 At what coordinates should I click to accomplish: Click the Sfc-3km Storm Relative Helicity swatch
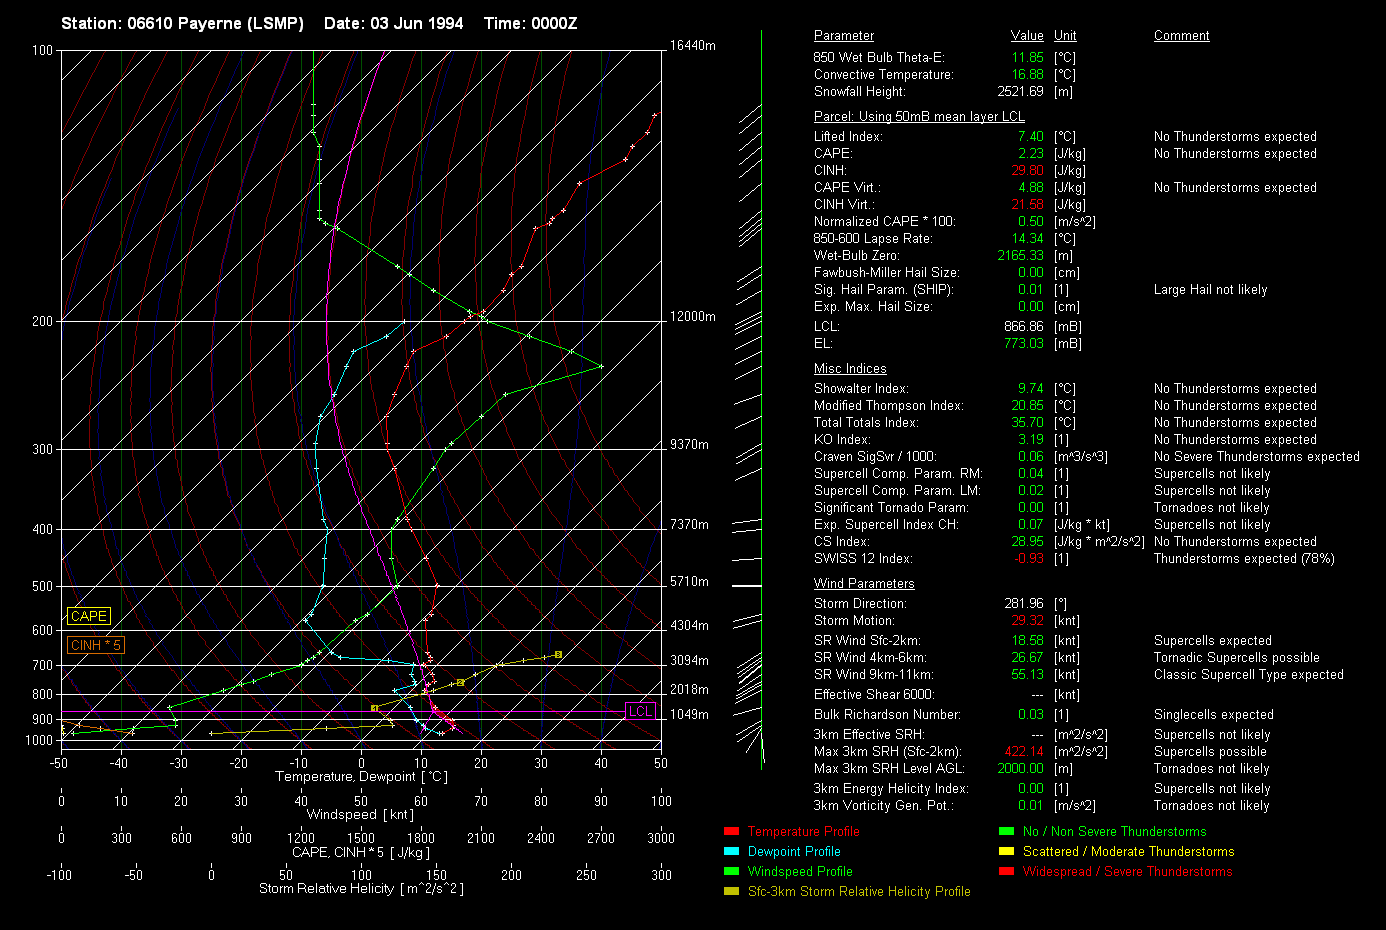pyautogui.click(x=731, y=891)
